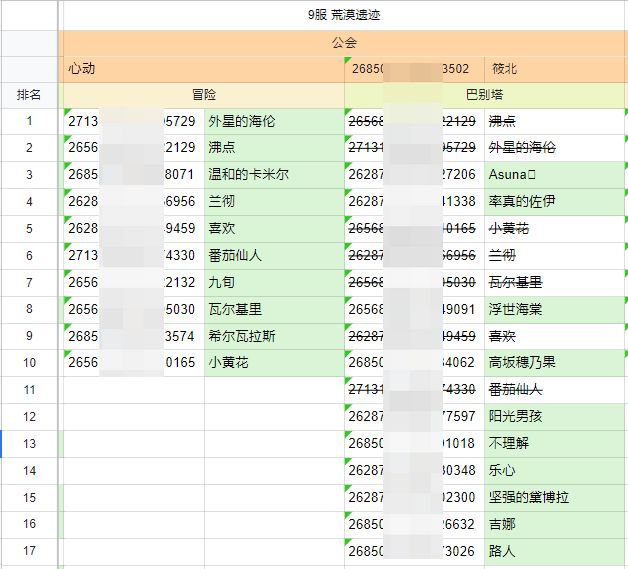Click the ID cell ending in 2300

[414, 498]
